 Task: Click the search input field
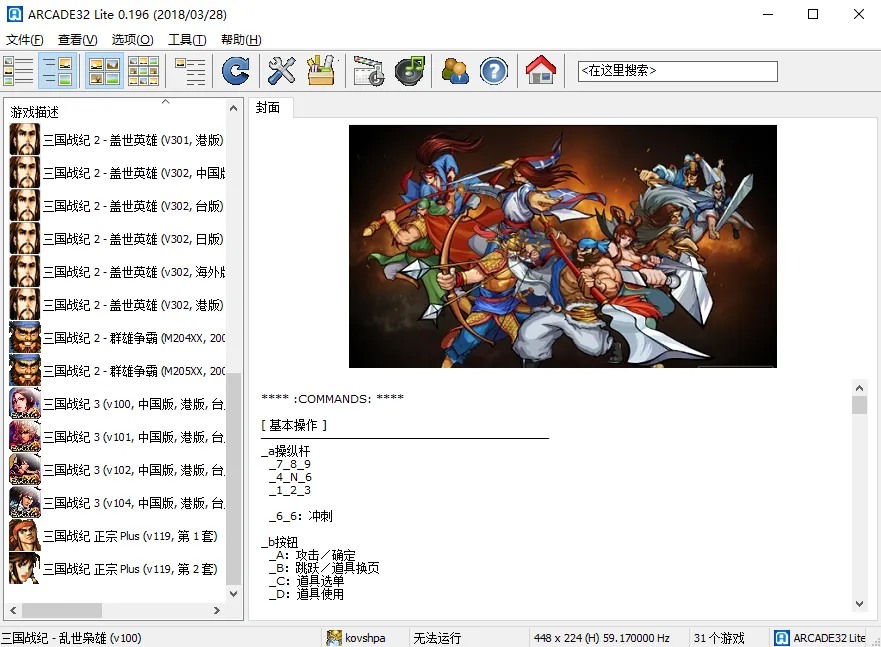coord(677,71)
